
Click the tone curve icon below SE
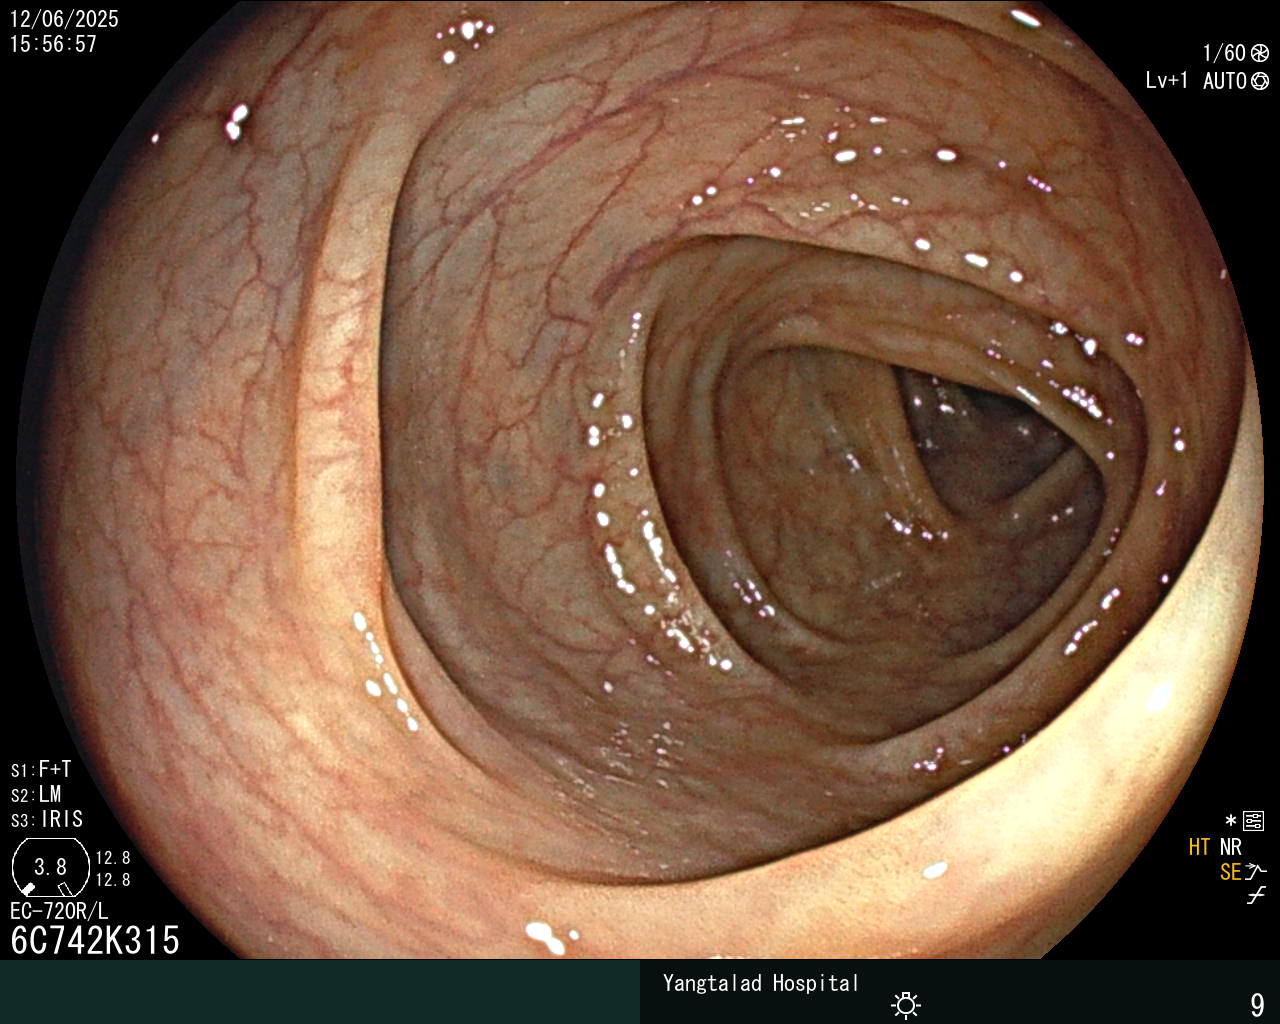pyautogui.click(x=1256, y=896)
